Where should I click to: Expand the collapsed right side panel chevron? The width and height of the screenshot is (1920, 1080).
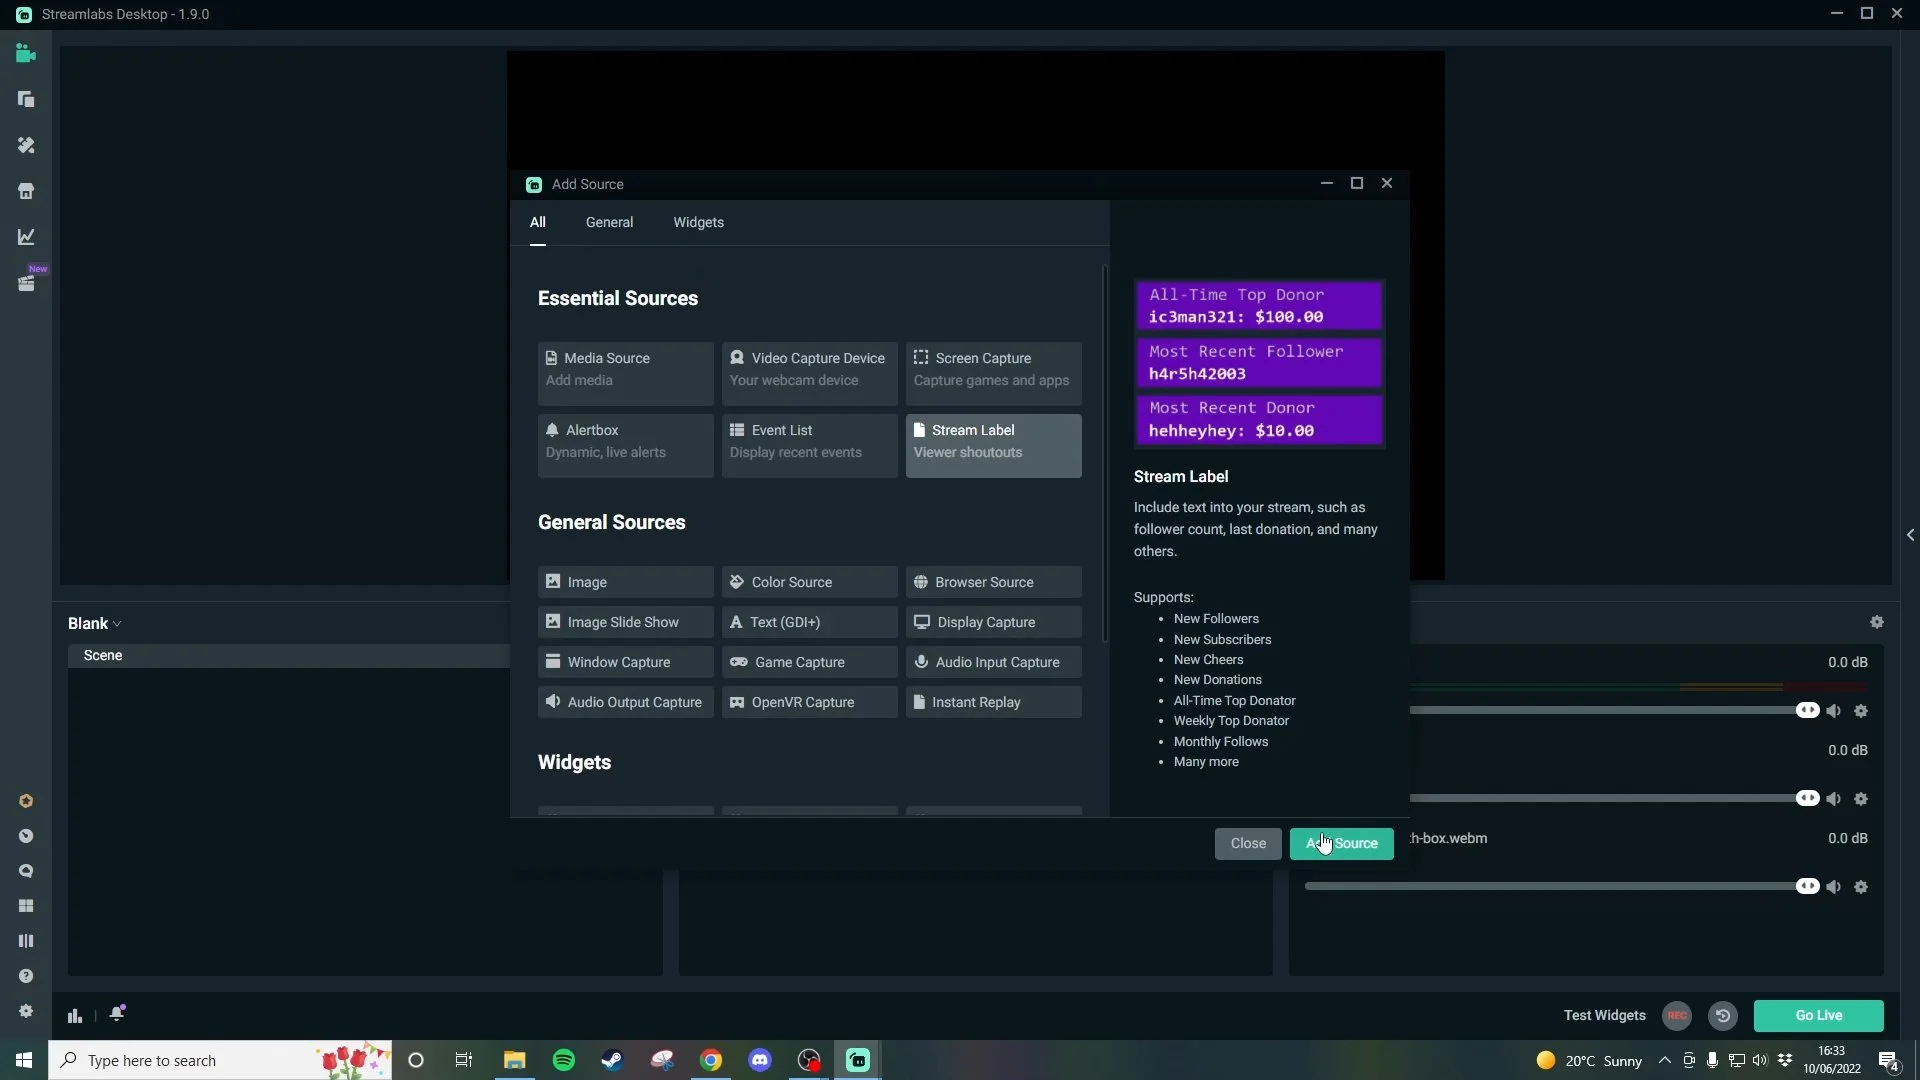[x=1910, y=535]
